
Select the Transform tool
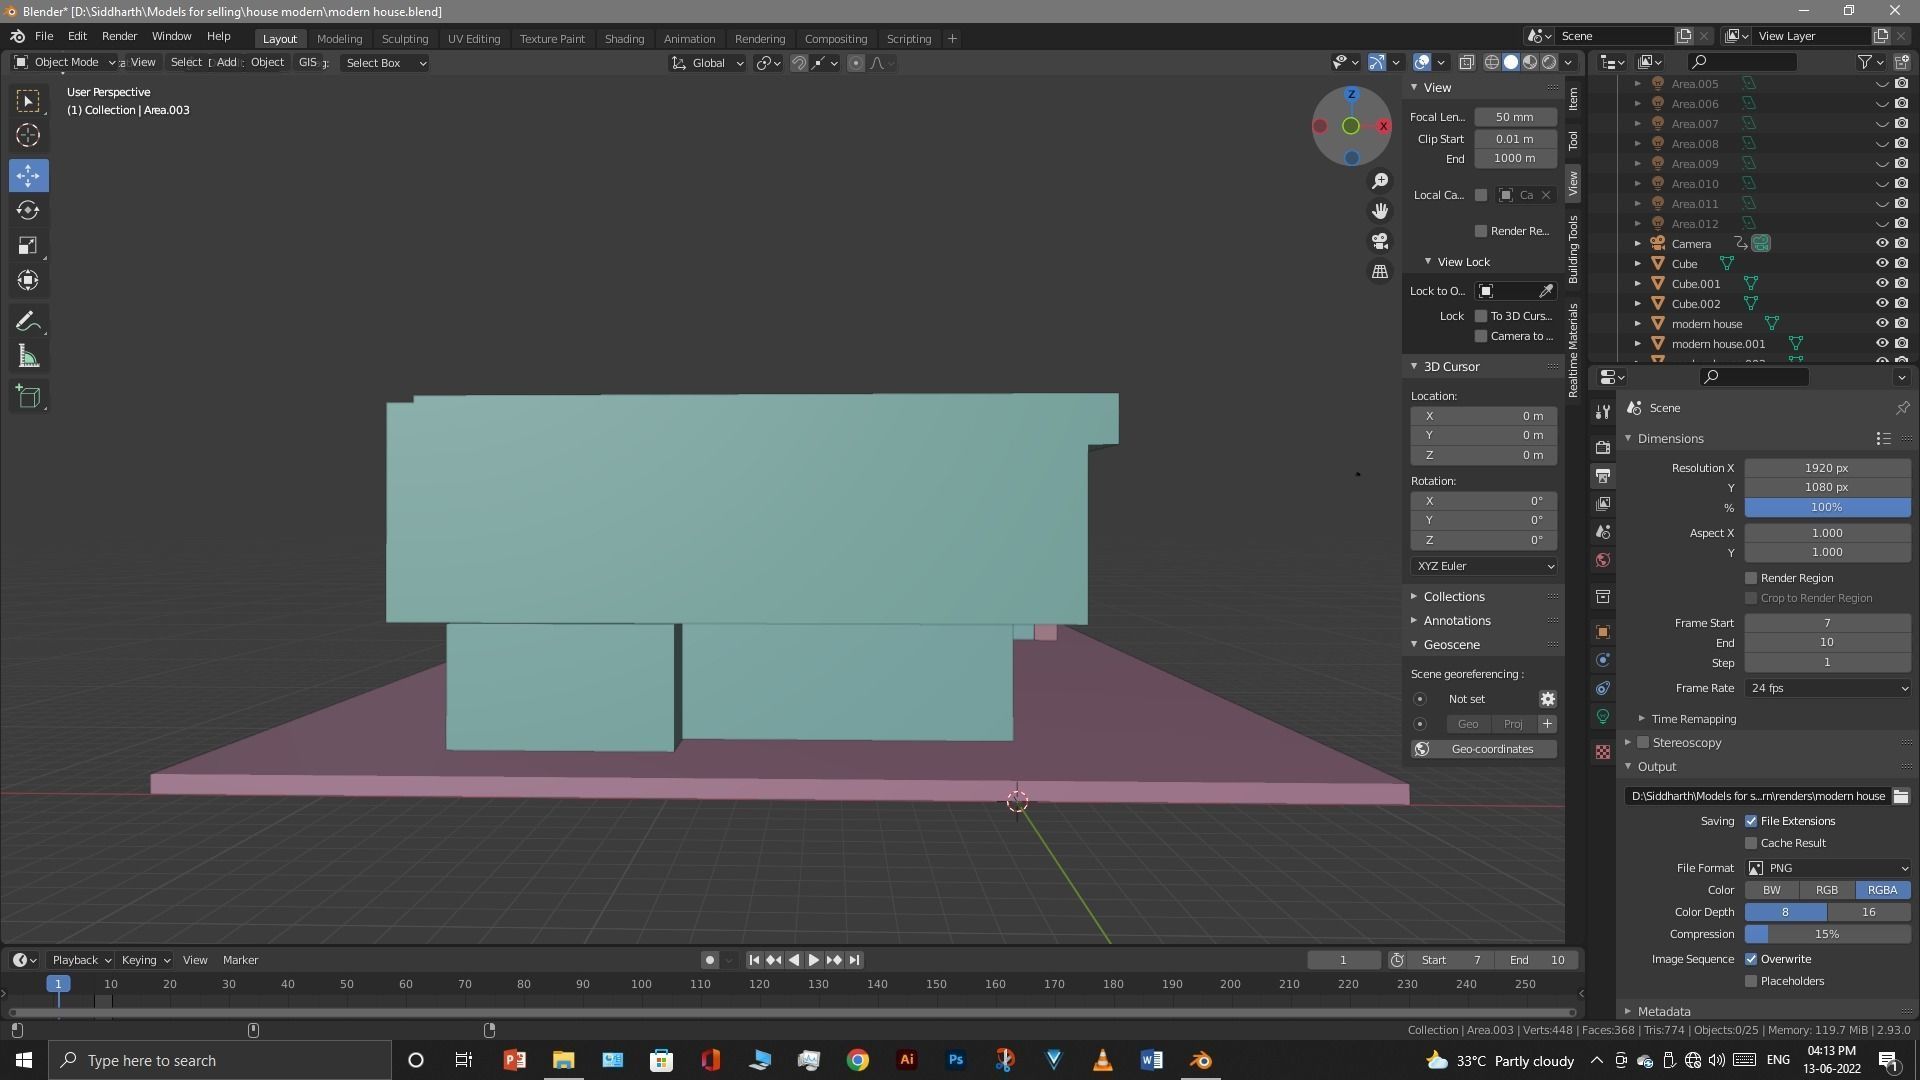(28, 281)
